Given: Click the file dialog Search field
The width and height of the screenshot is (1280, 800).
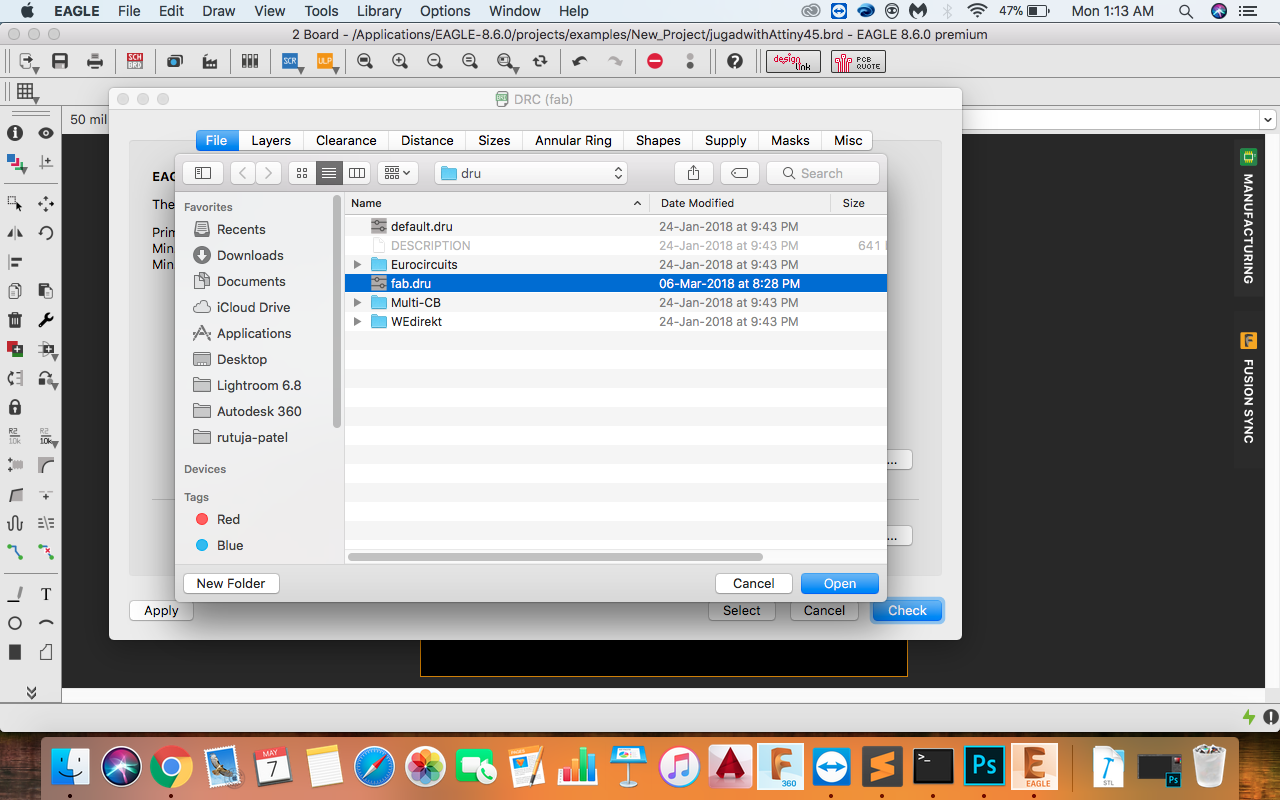Looking at the screenshot, I should click(x=823, y=173).
